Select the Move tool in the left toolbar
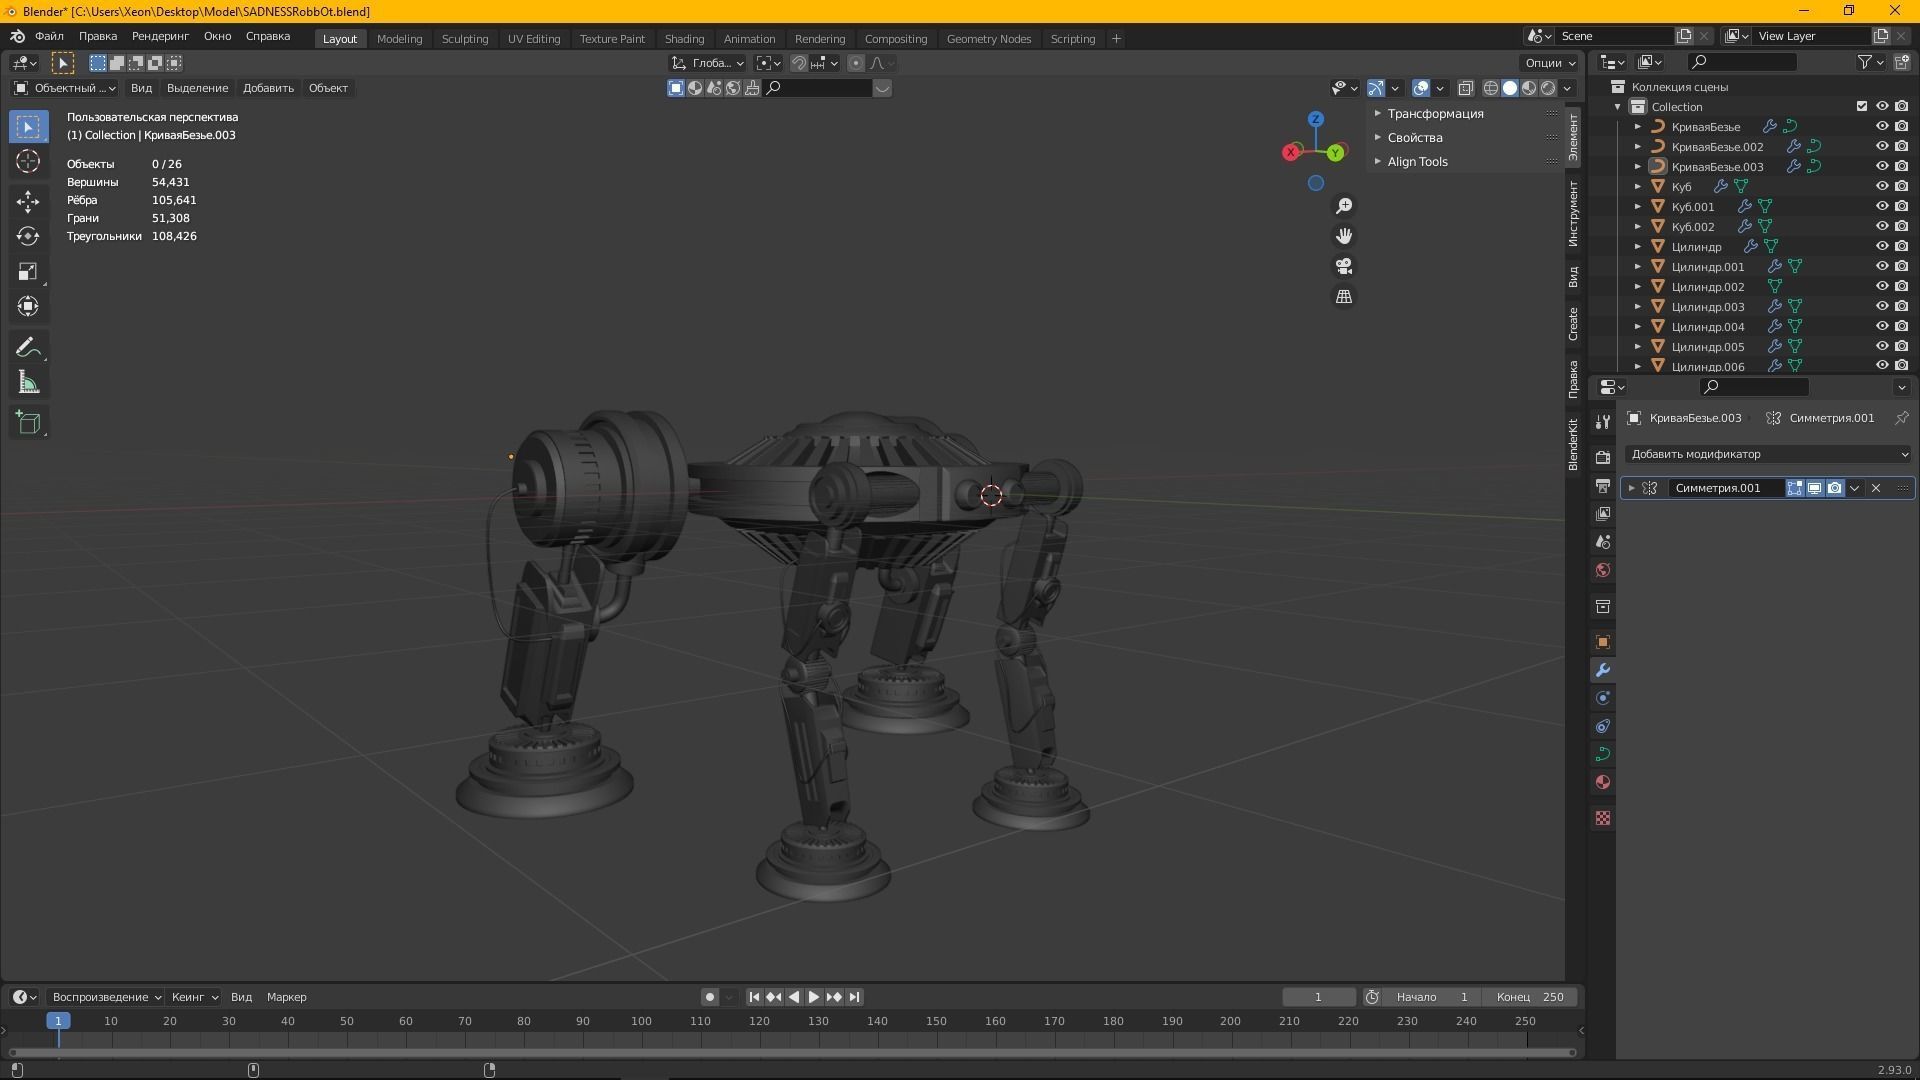The width and height of the screenshot is (1920, 1080). (28, 201)
